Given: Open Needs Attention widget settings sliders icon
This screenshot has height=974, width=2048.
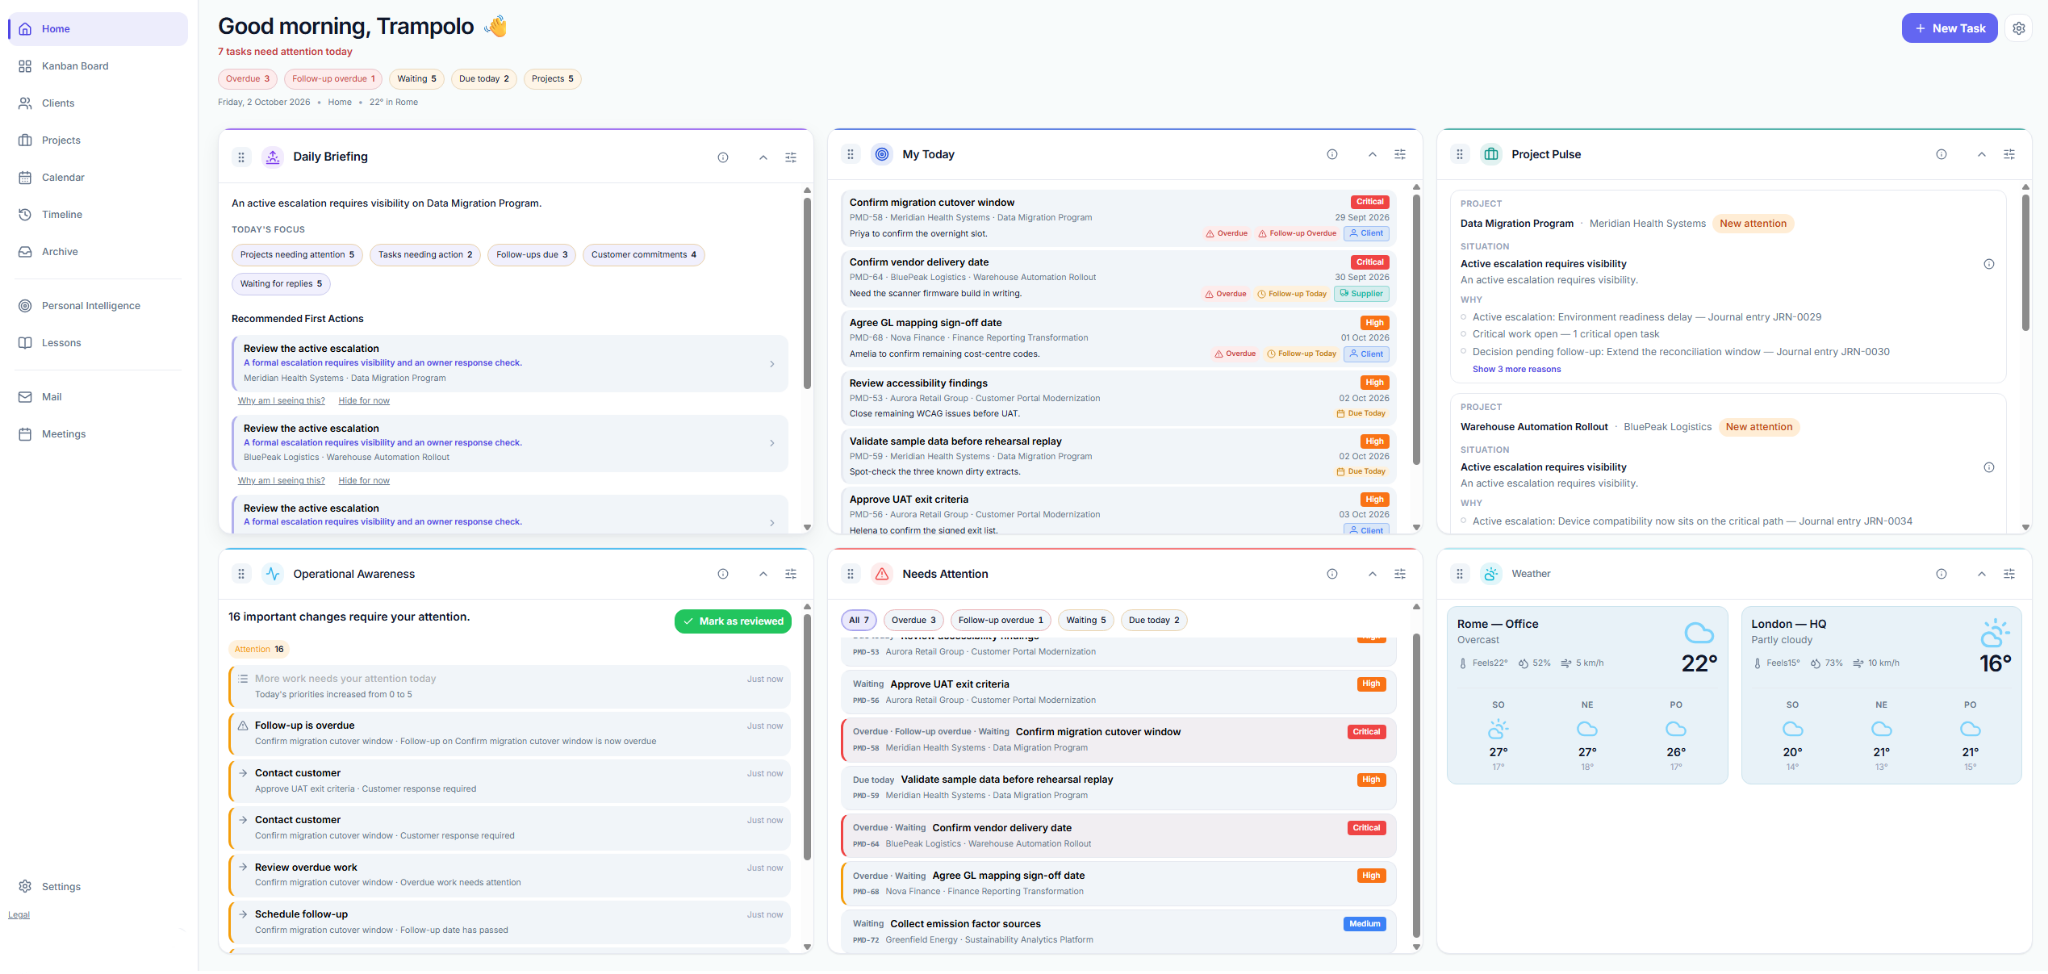Looking at the screenshot, I should (1400, 575).
